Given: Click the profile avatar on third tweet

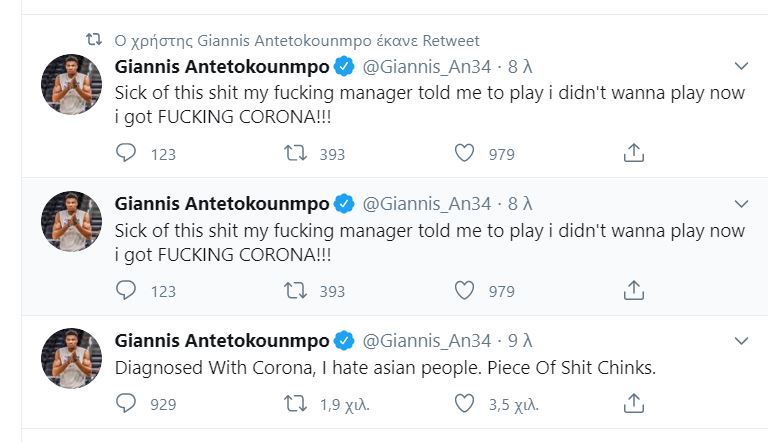Looking at the screenshot, I should tap(72, 358).
